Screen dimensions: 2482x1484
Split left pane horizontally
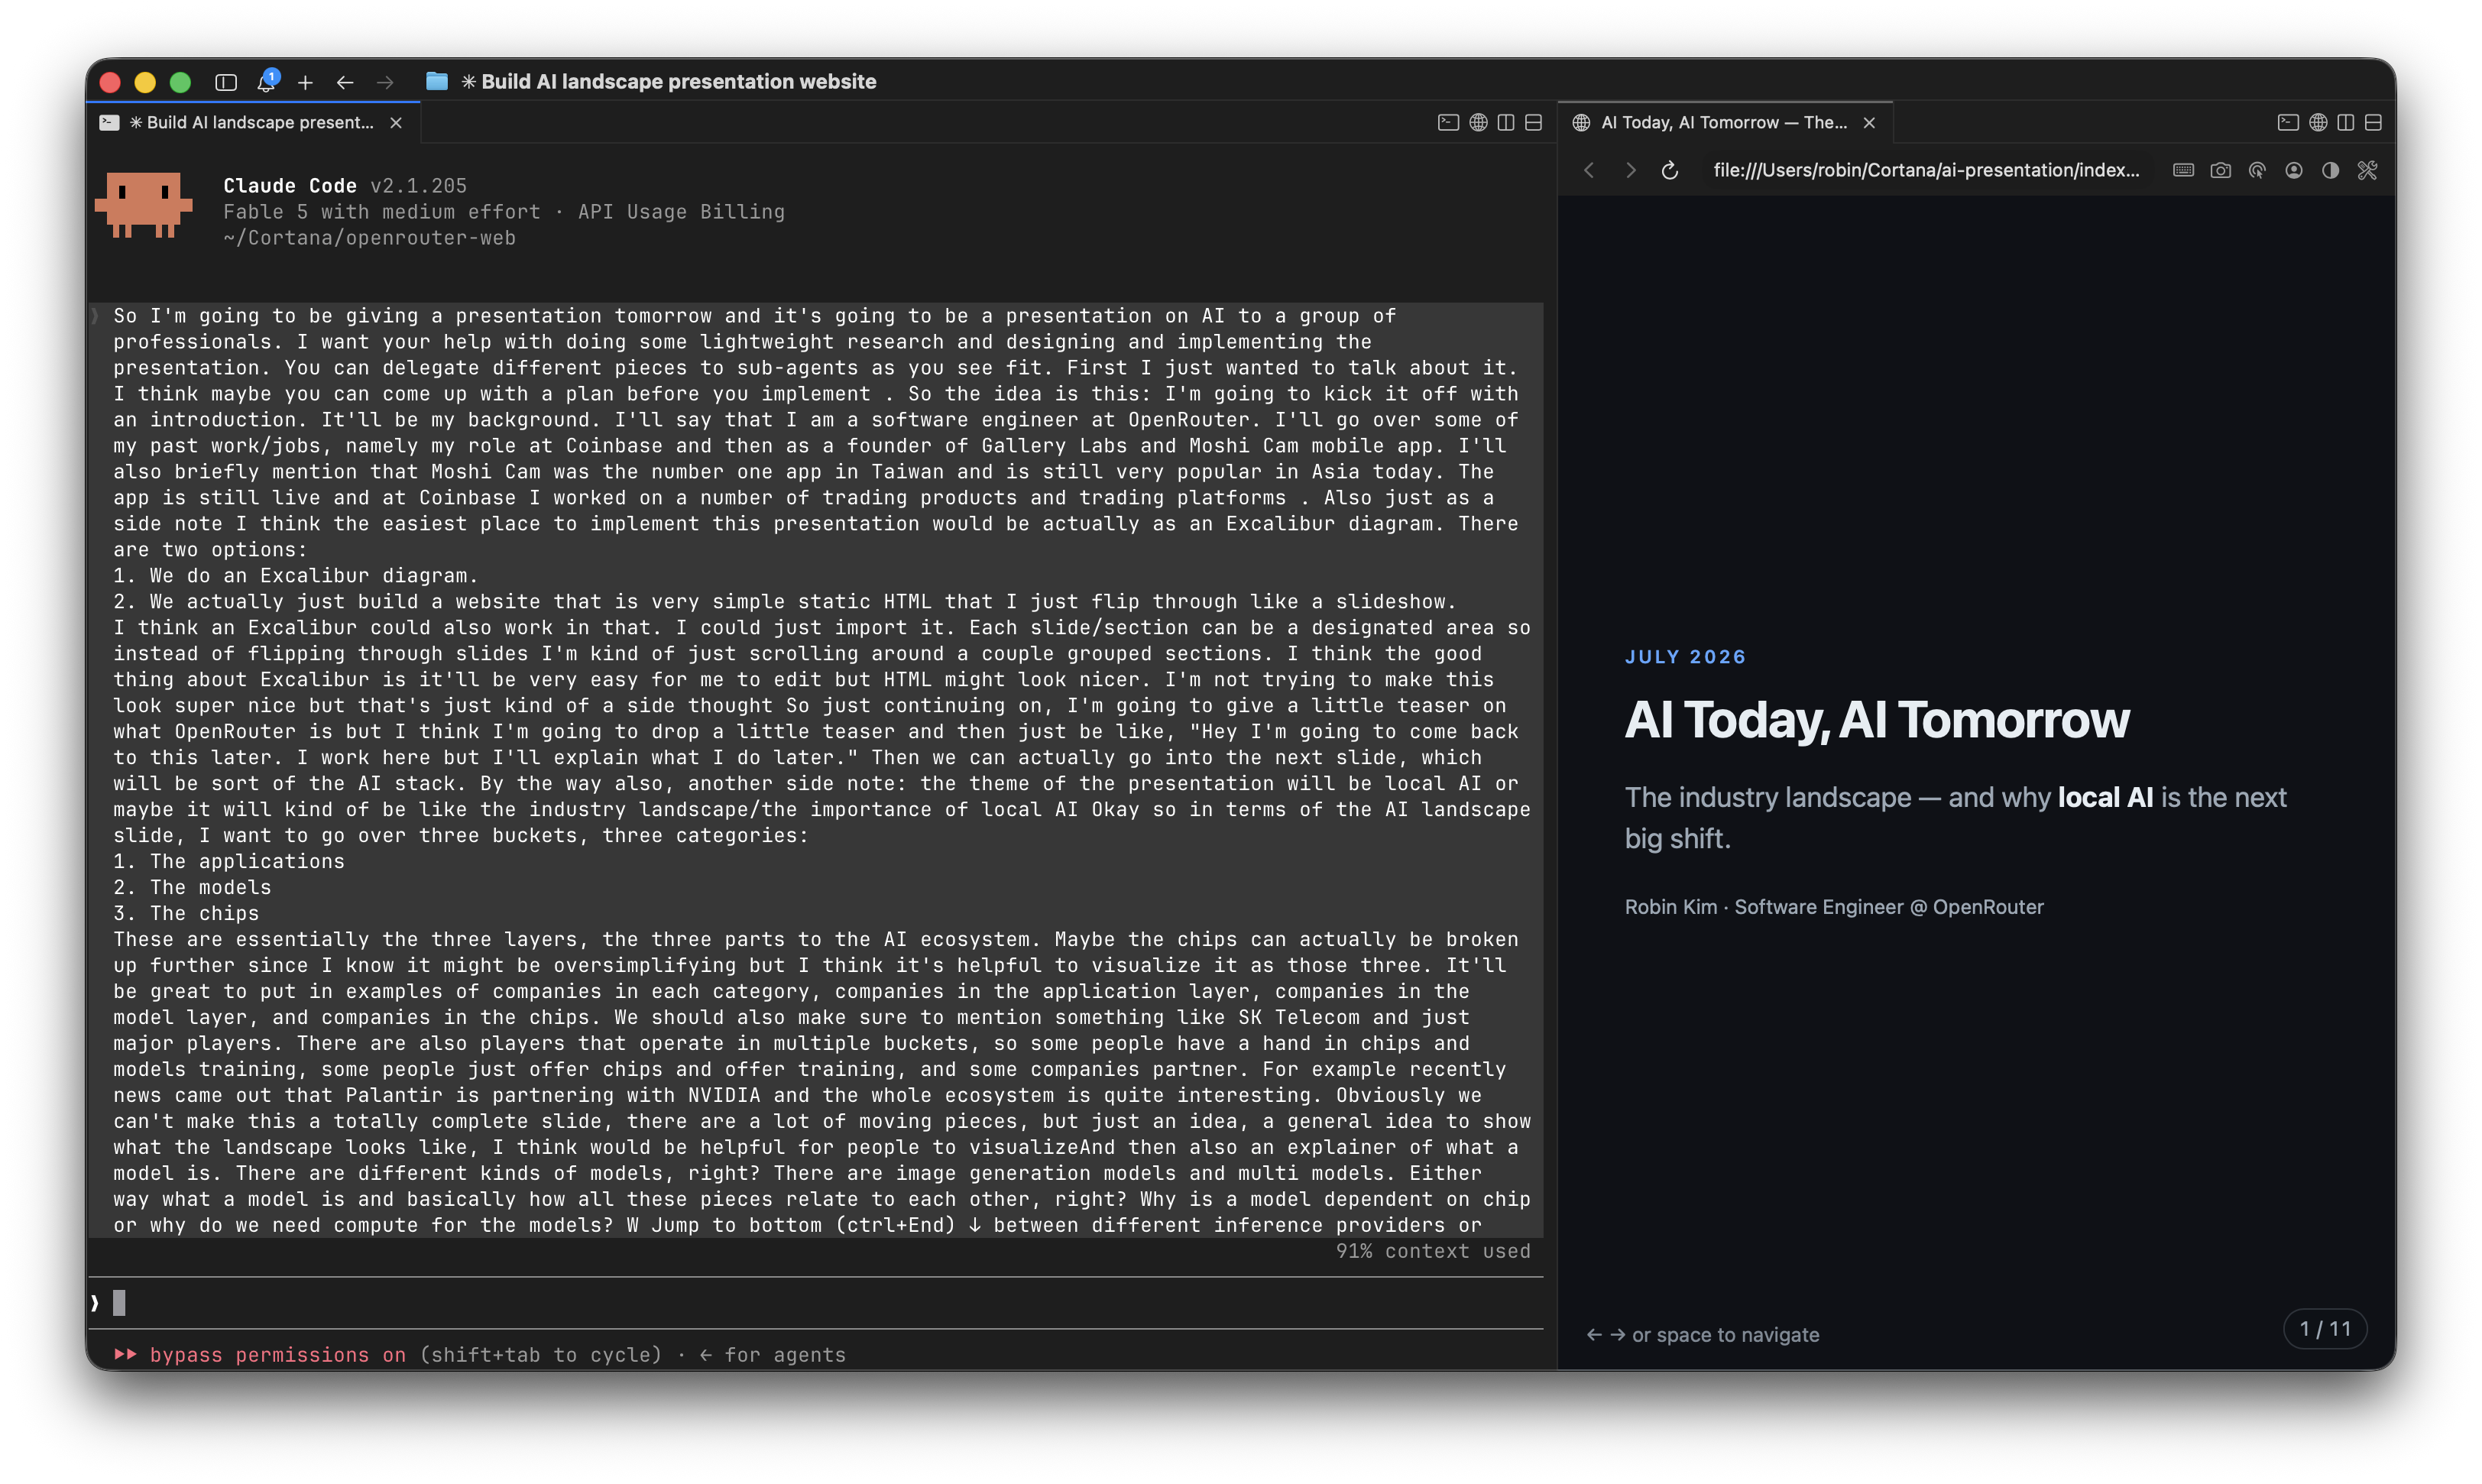[x=1533, y=122]
